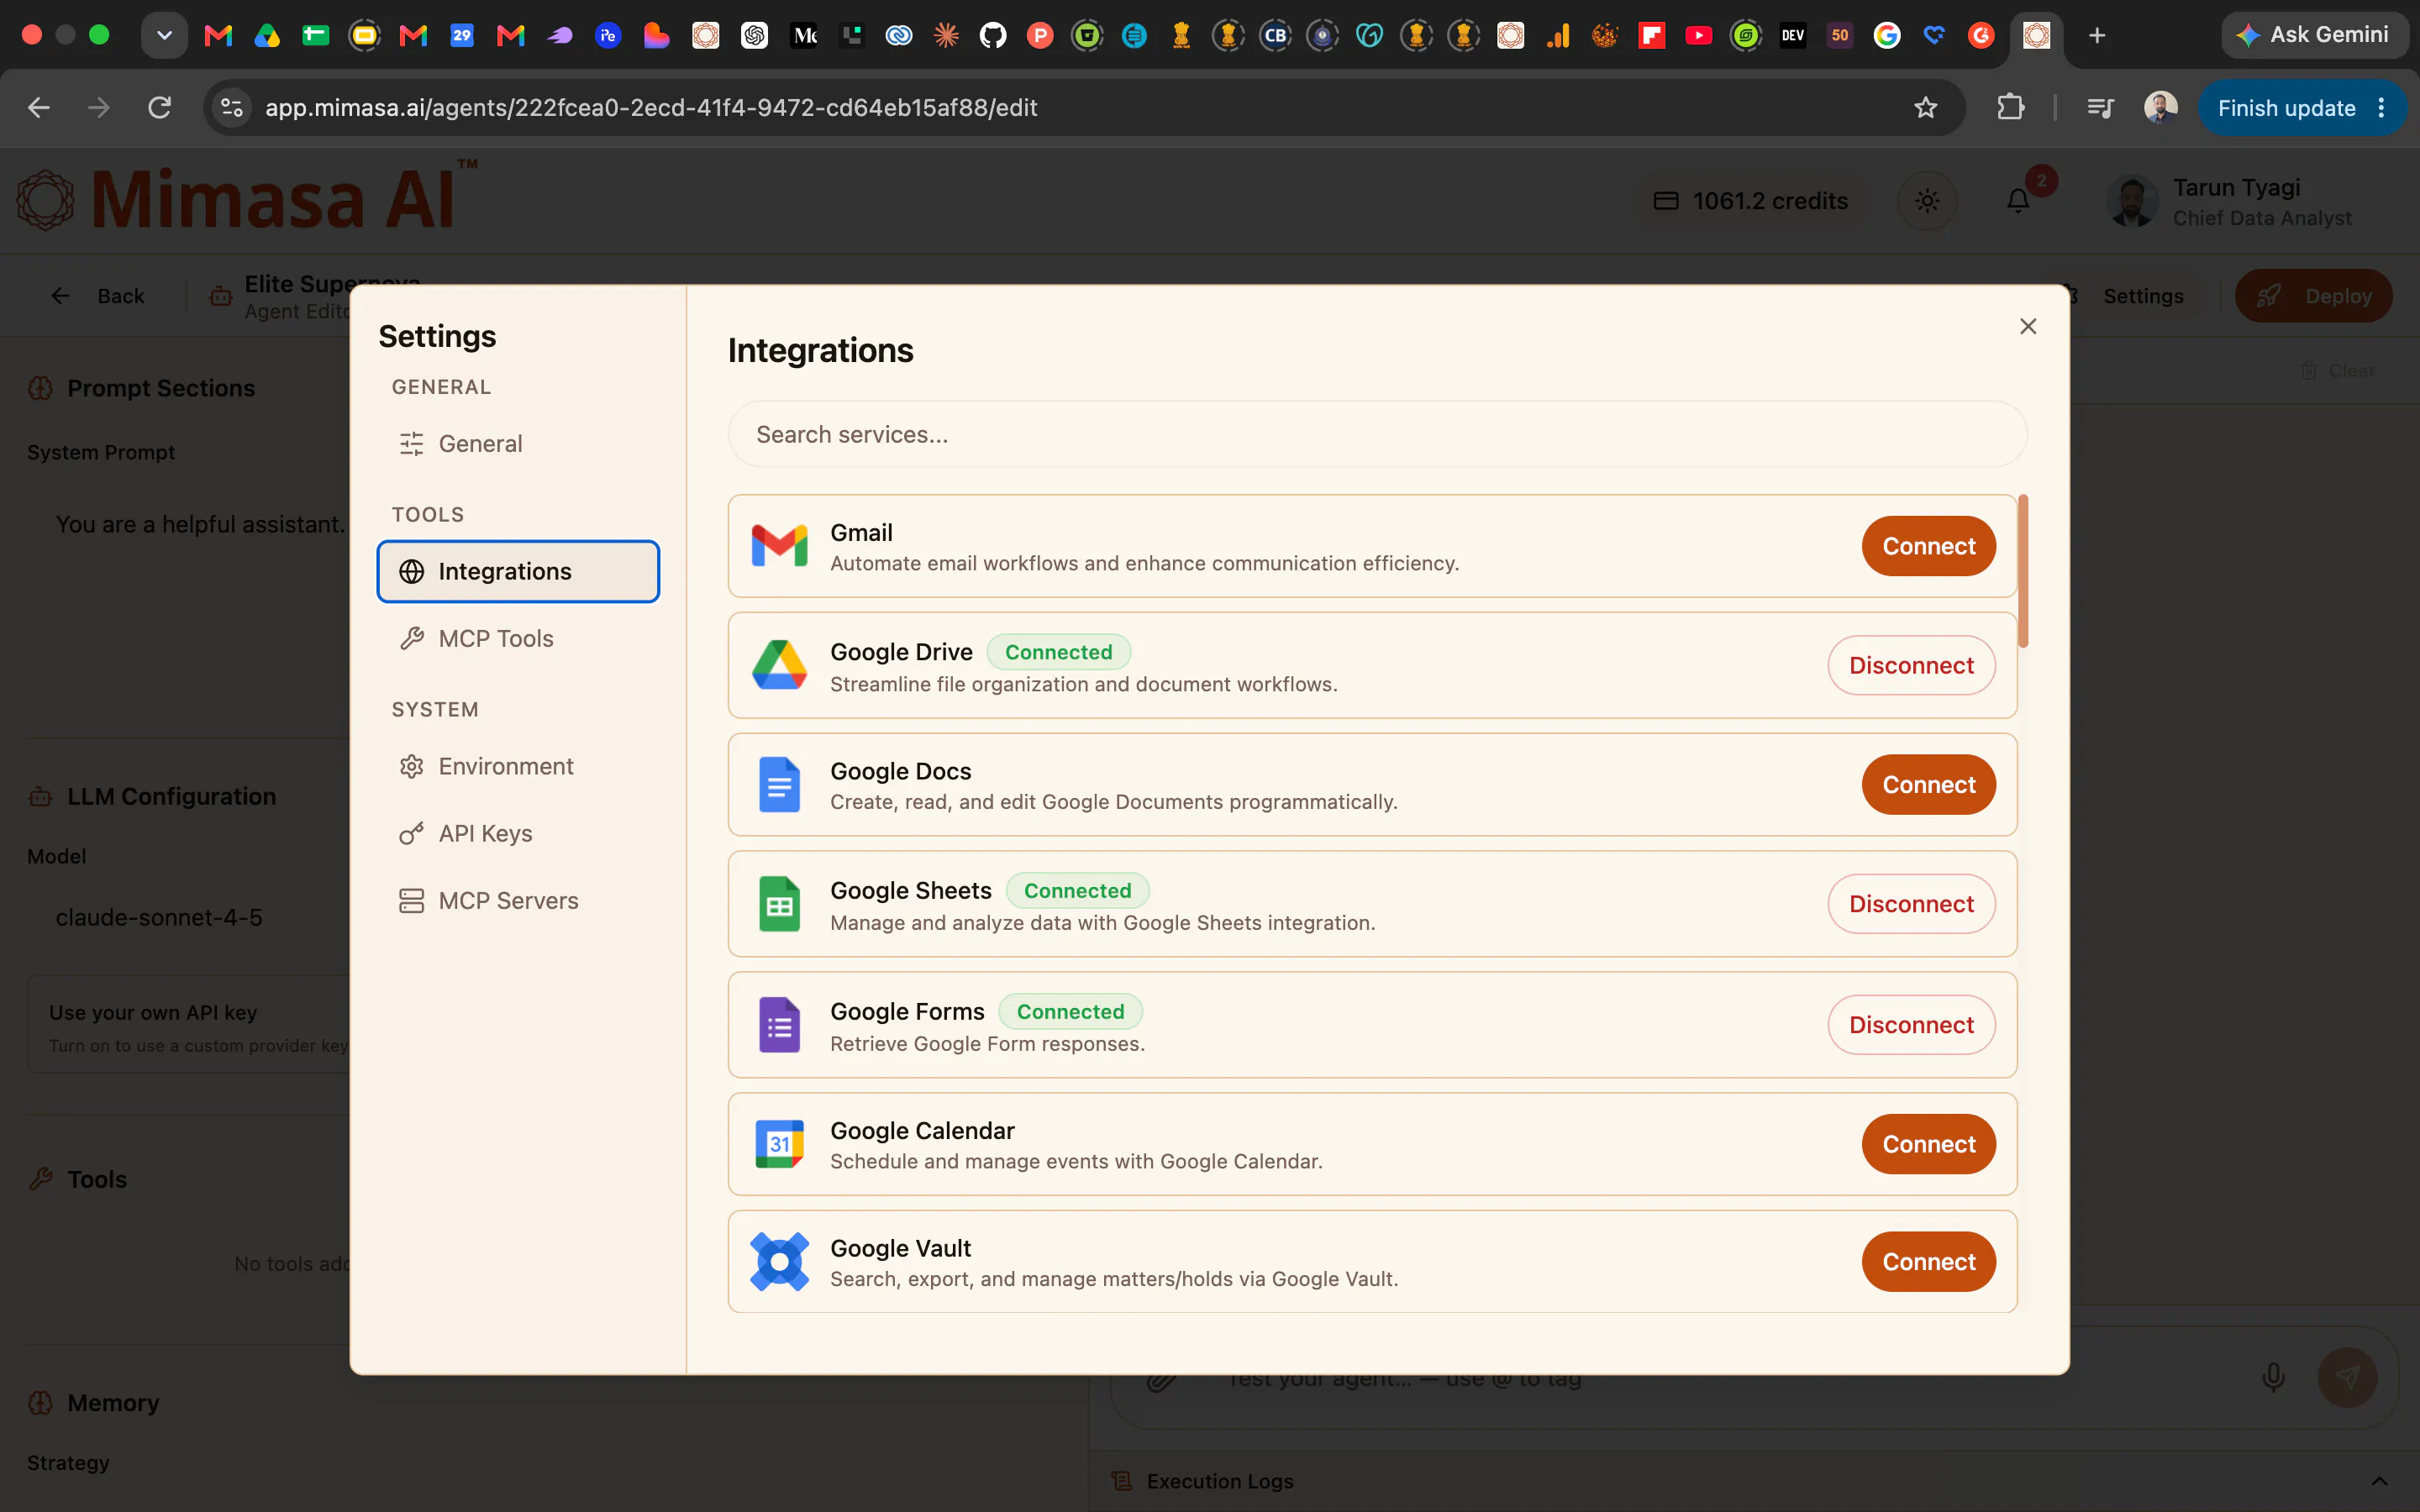
Task: Click the 'Connected' badge beside Google Forms
Action: click(1070, 1011)
